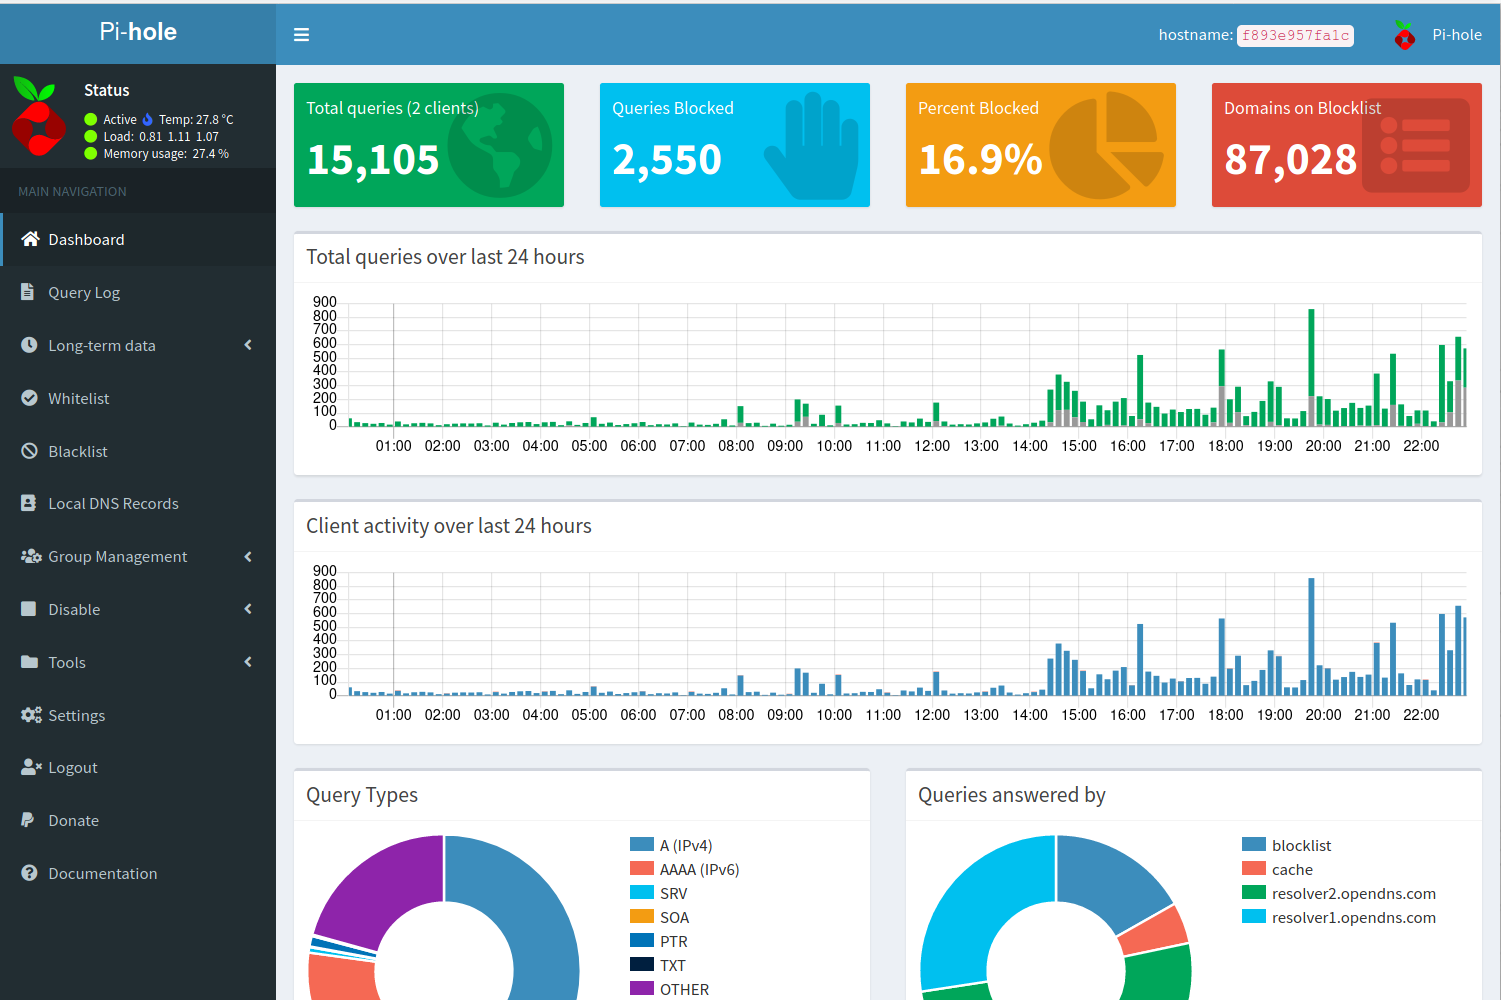The image size is (1501, 1000).
Task: Expand the Long-term data submenu
Action: coord(248,345)
